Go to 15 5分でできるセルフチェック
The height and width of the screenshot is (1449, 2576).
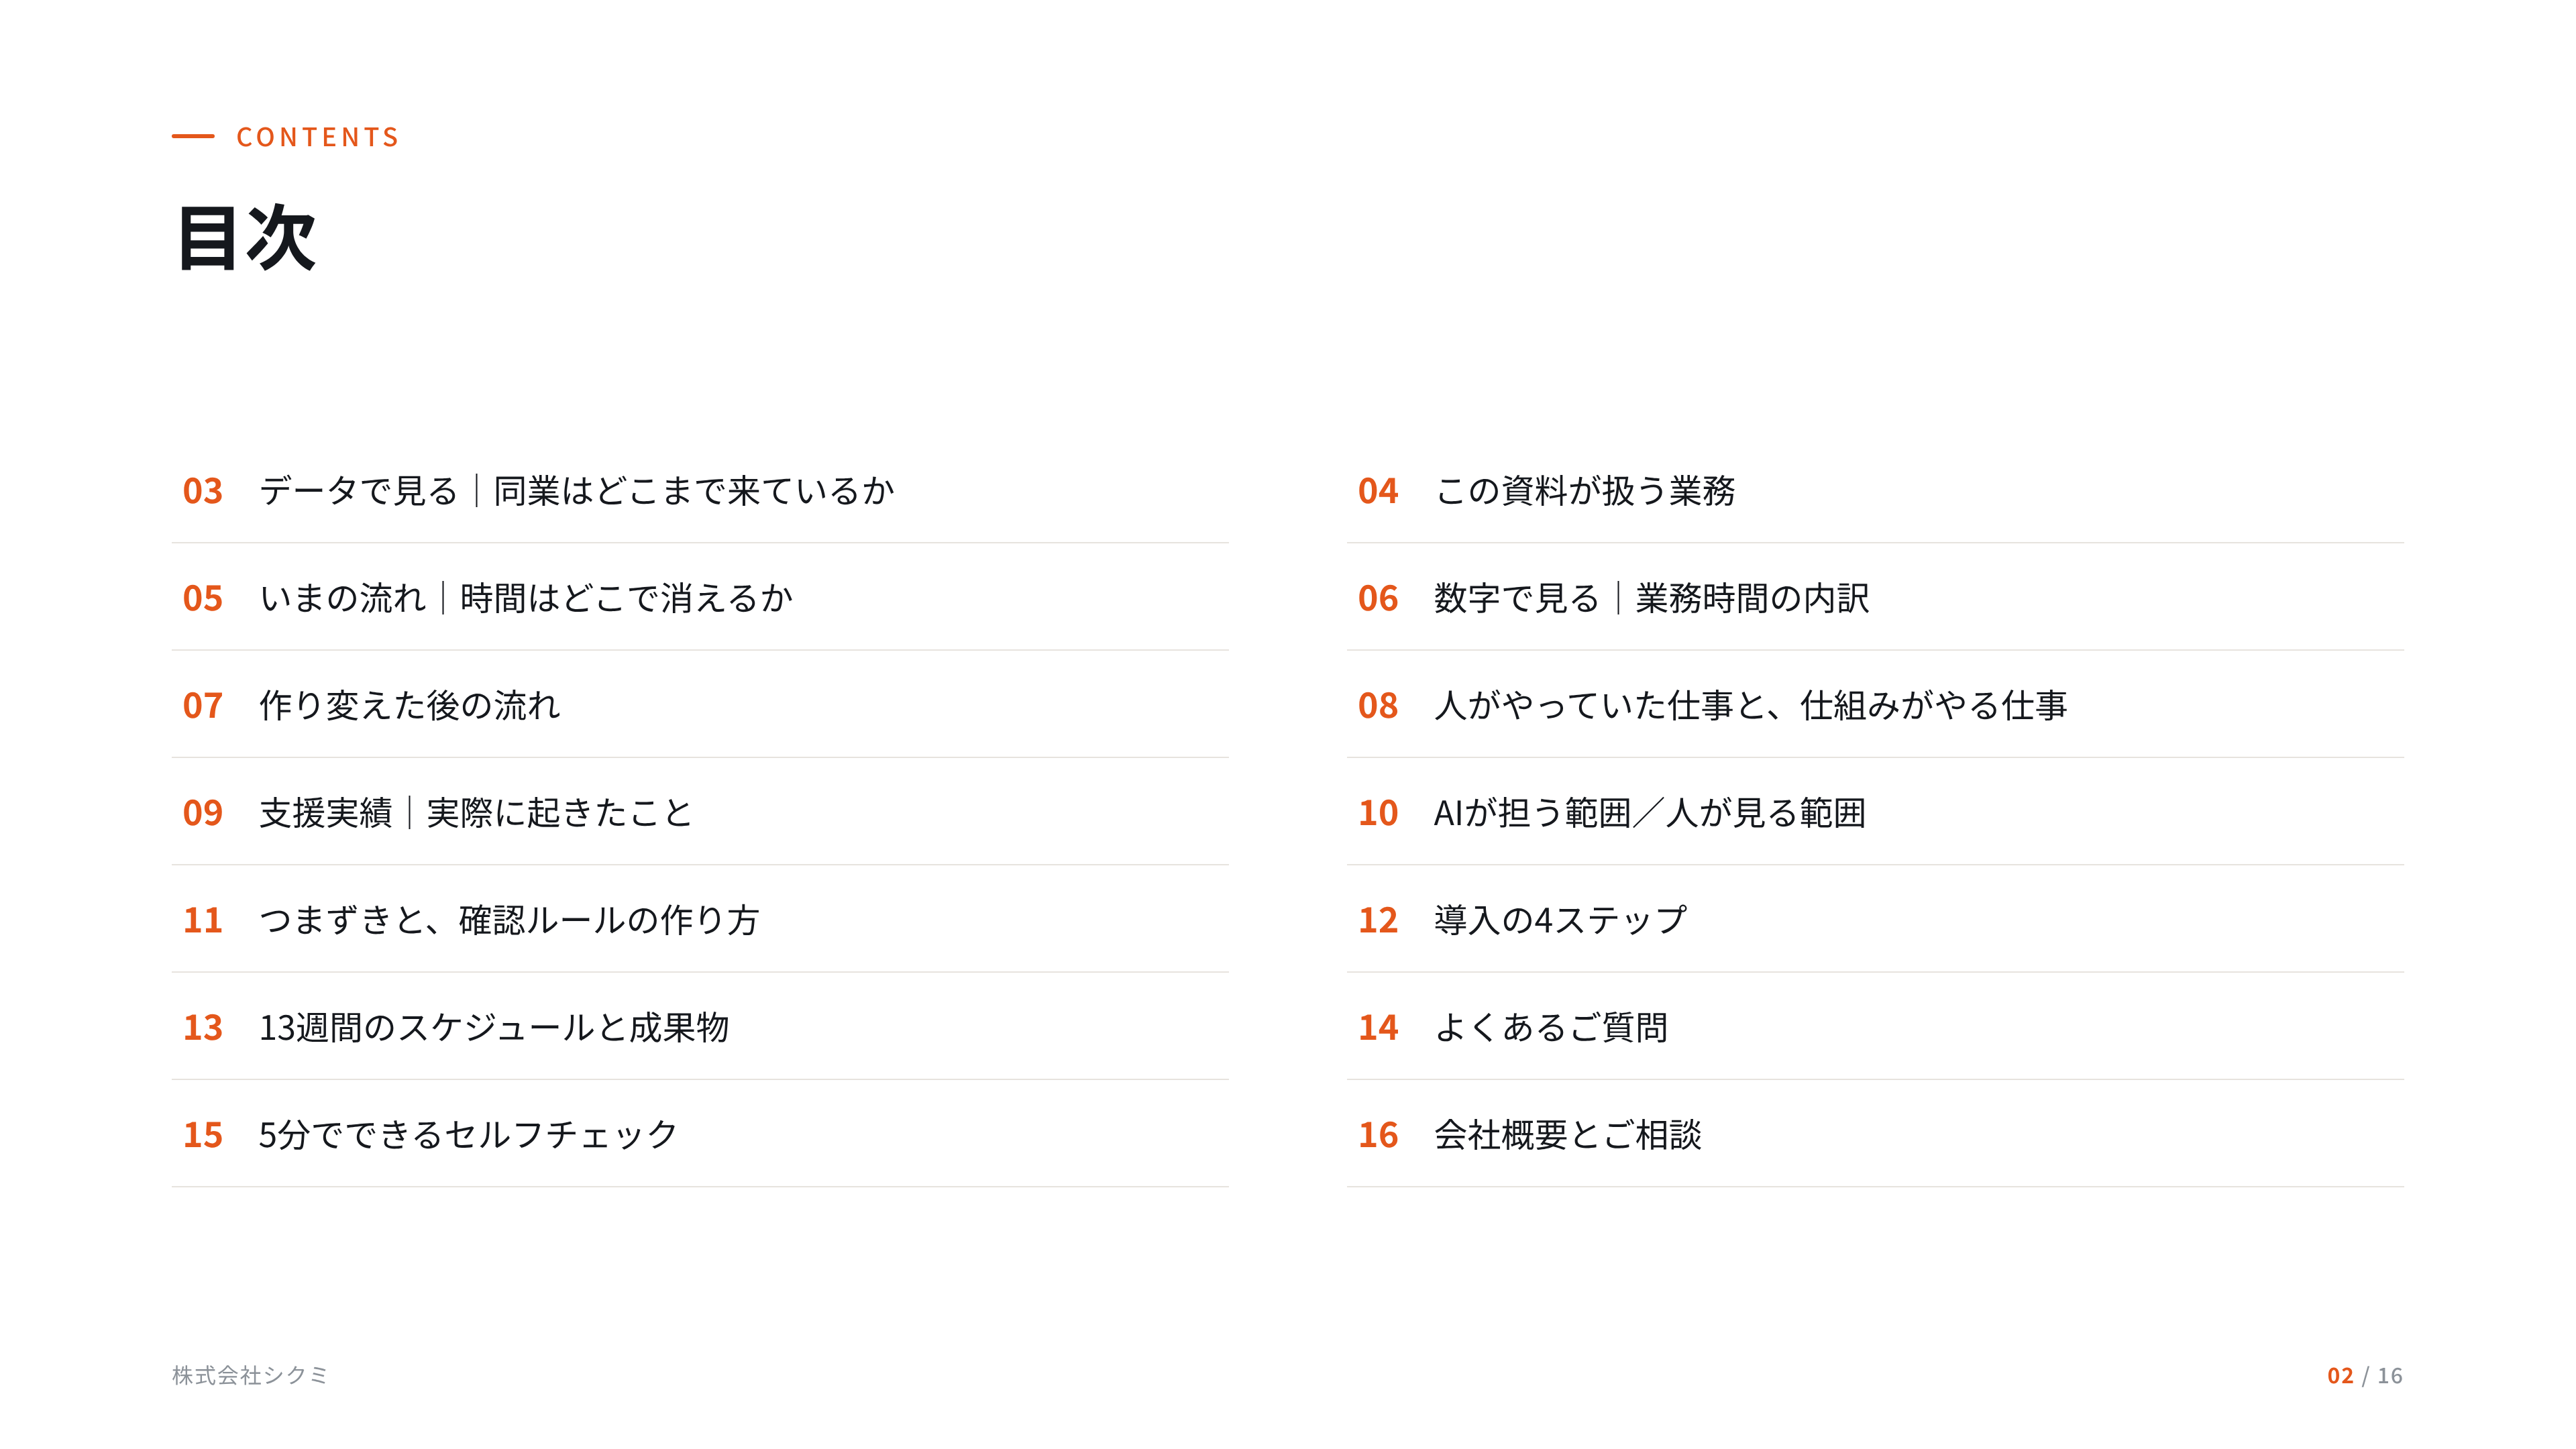point(700,1134)
